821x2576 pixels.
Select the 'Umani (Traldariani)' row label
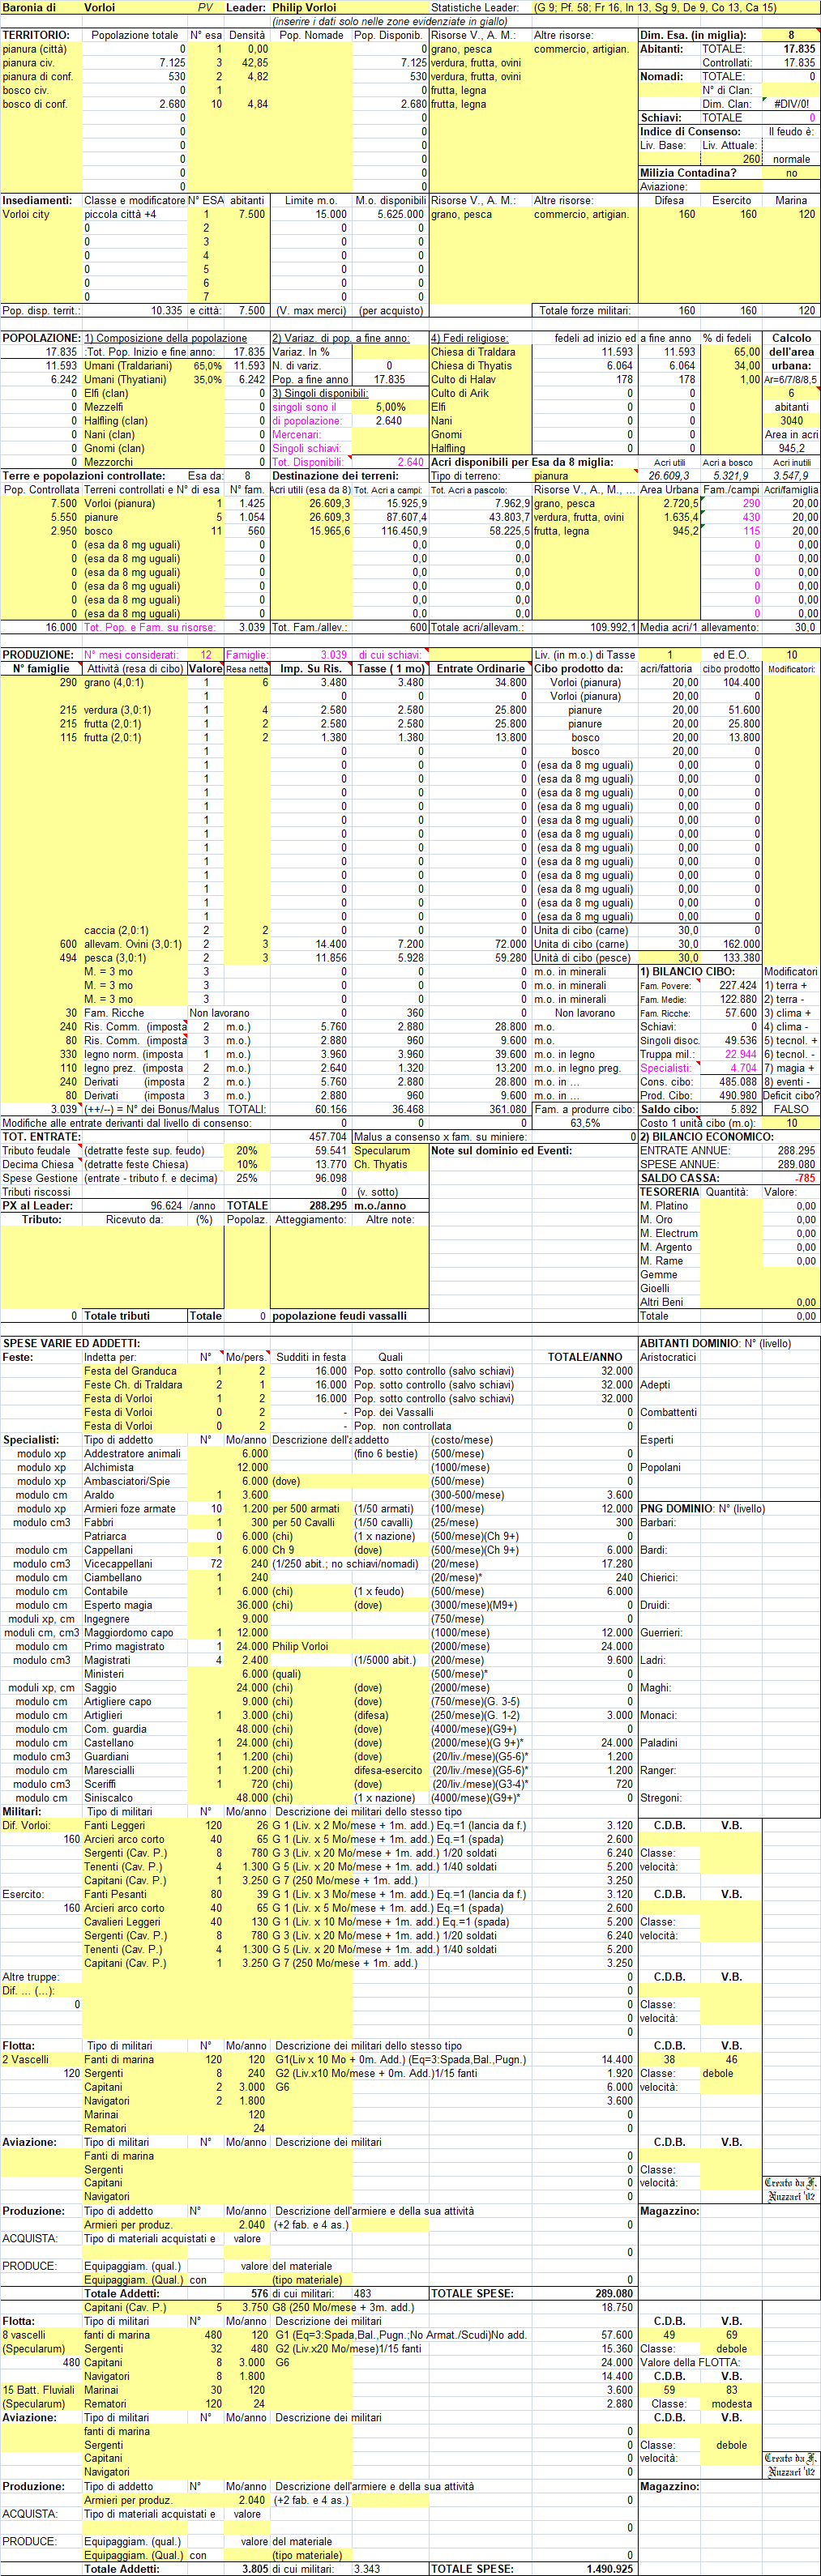click(128, 366)
